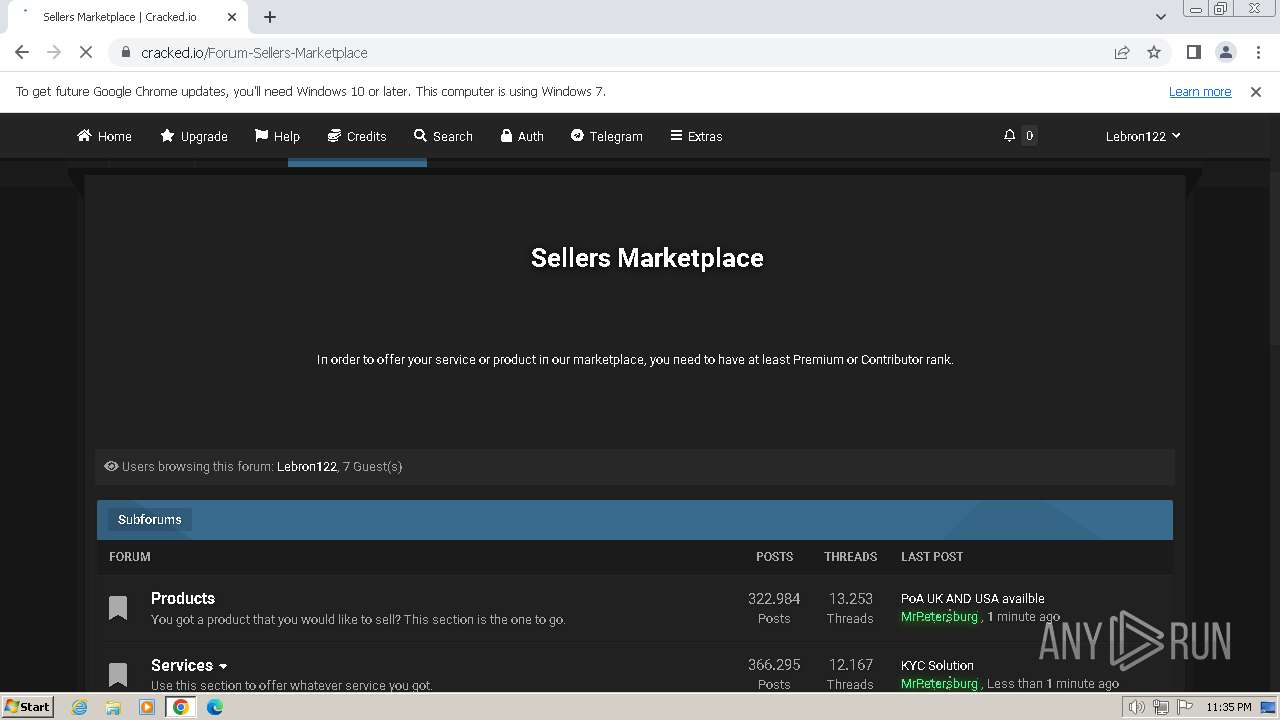Screen dimensions: 1280x720
Task: Click the 13.253 threads count
Action: [850, 598]
